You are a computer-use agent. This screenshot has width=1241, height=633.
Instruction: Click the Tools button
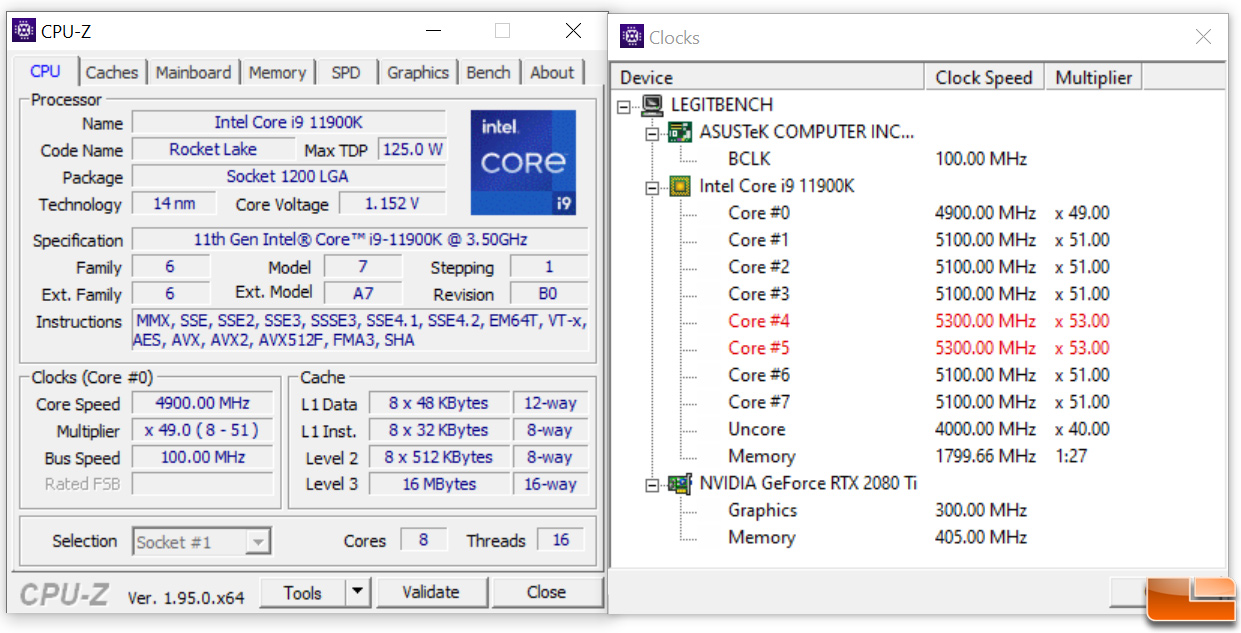[x=303, y=592]
